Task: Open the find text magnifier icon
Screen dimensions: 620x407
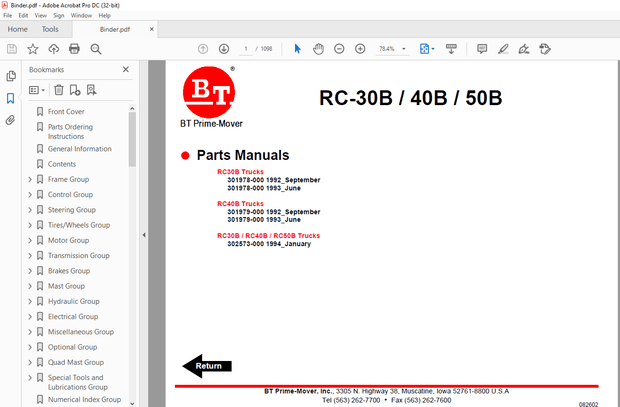Action: pyautogui.click(x=96, y=49)
